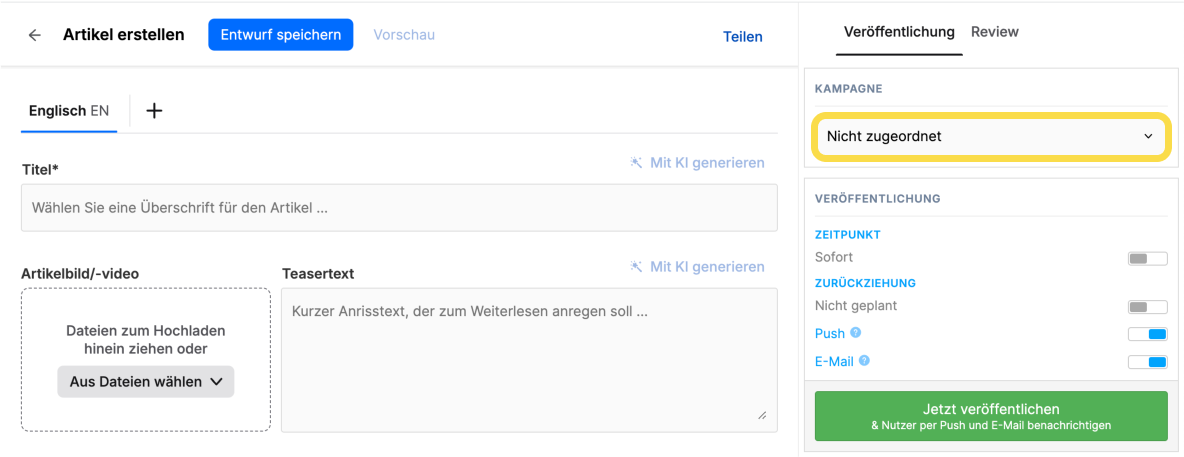This screenshot has width=1184, height=457.
Task: Click into the Titel input field
Action: (x=399, y=208)
